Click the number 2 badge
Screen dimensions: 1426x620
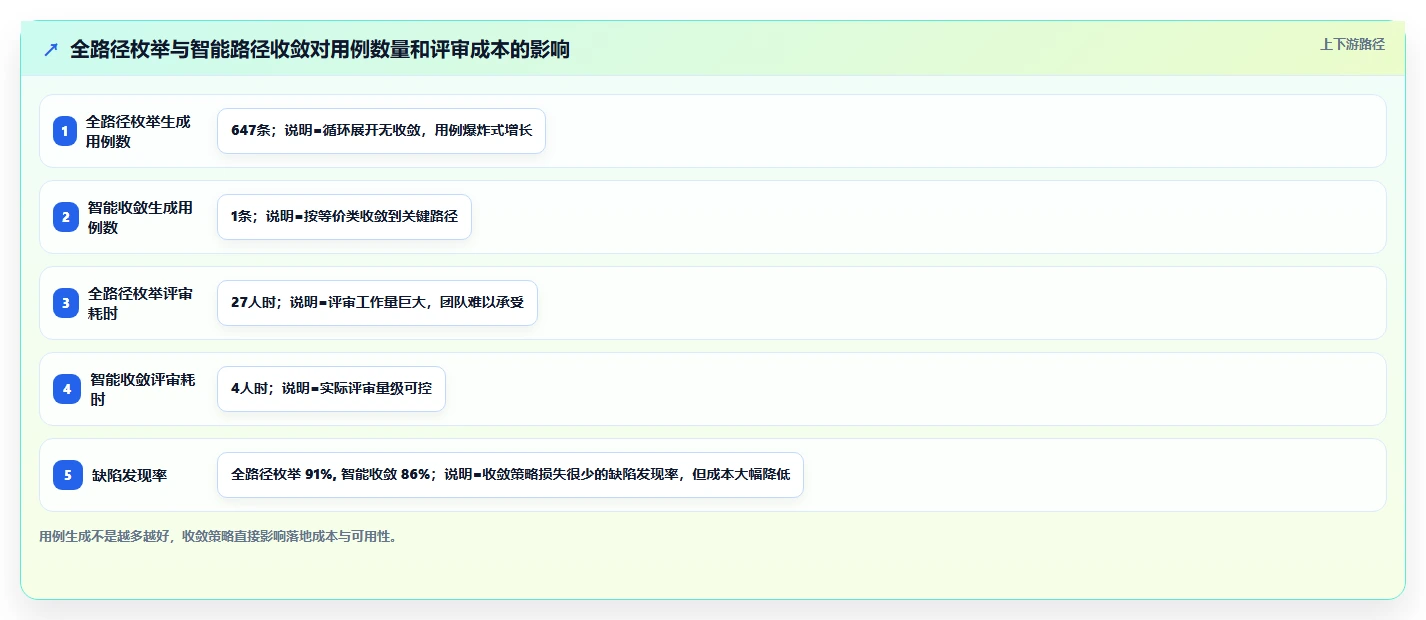65,217
